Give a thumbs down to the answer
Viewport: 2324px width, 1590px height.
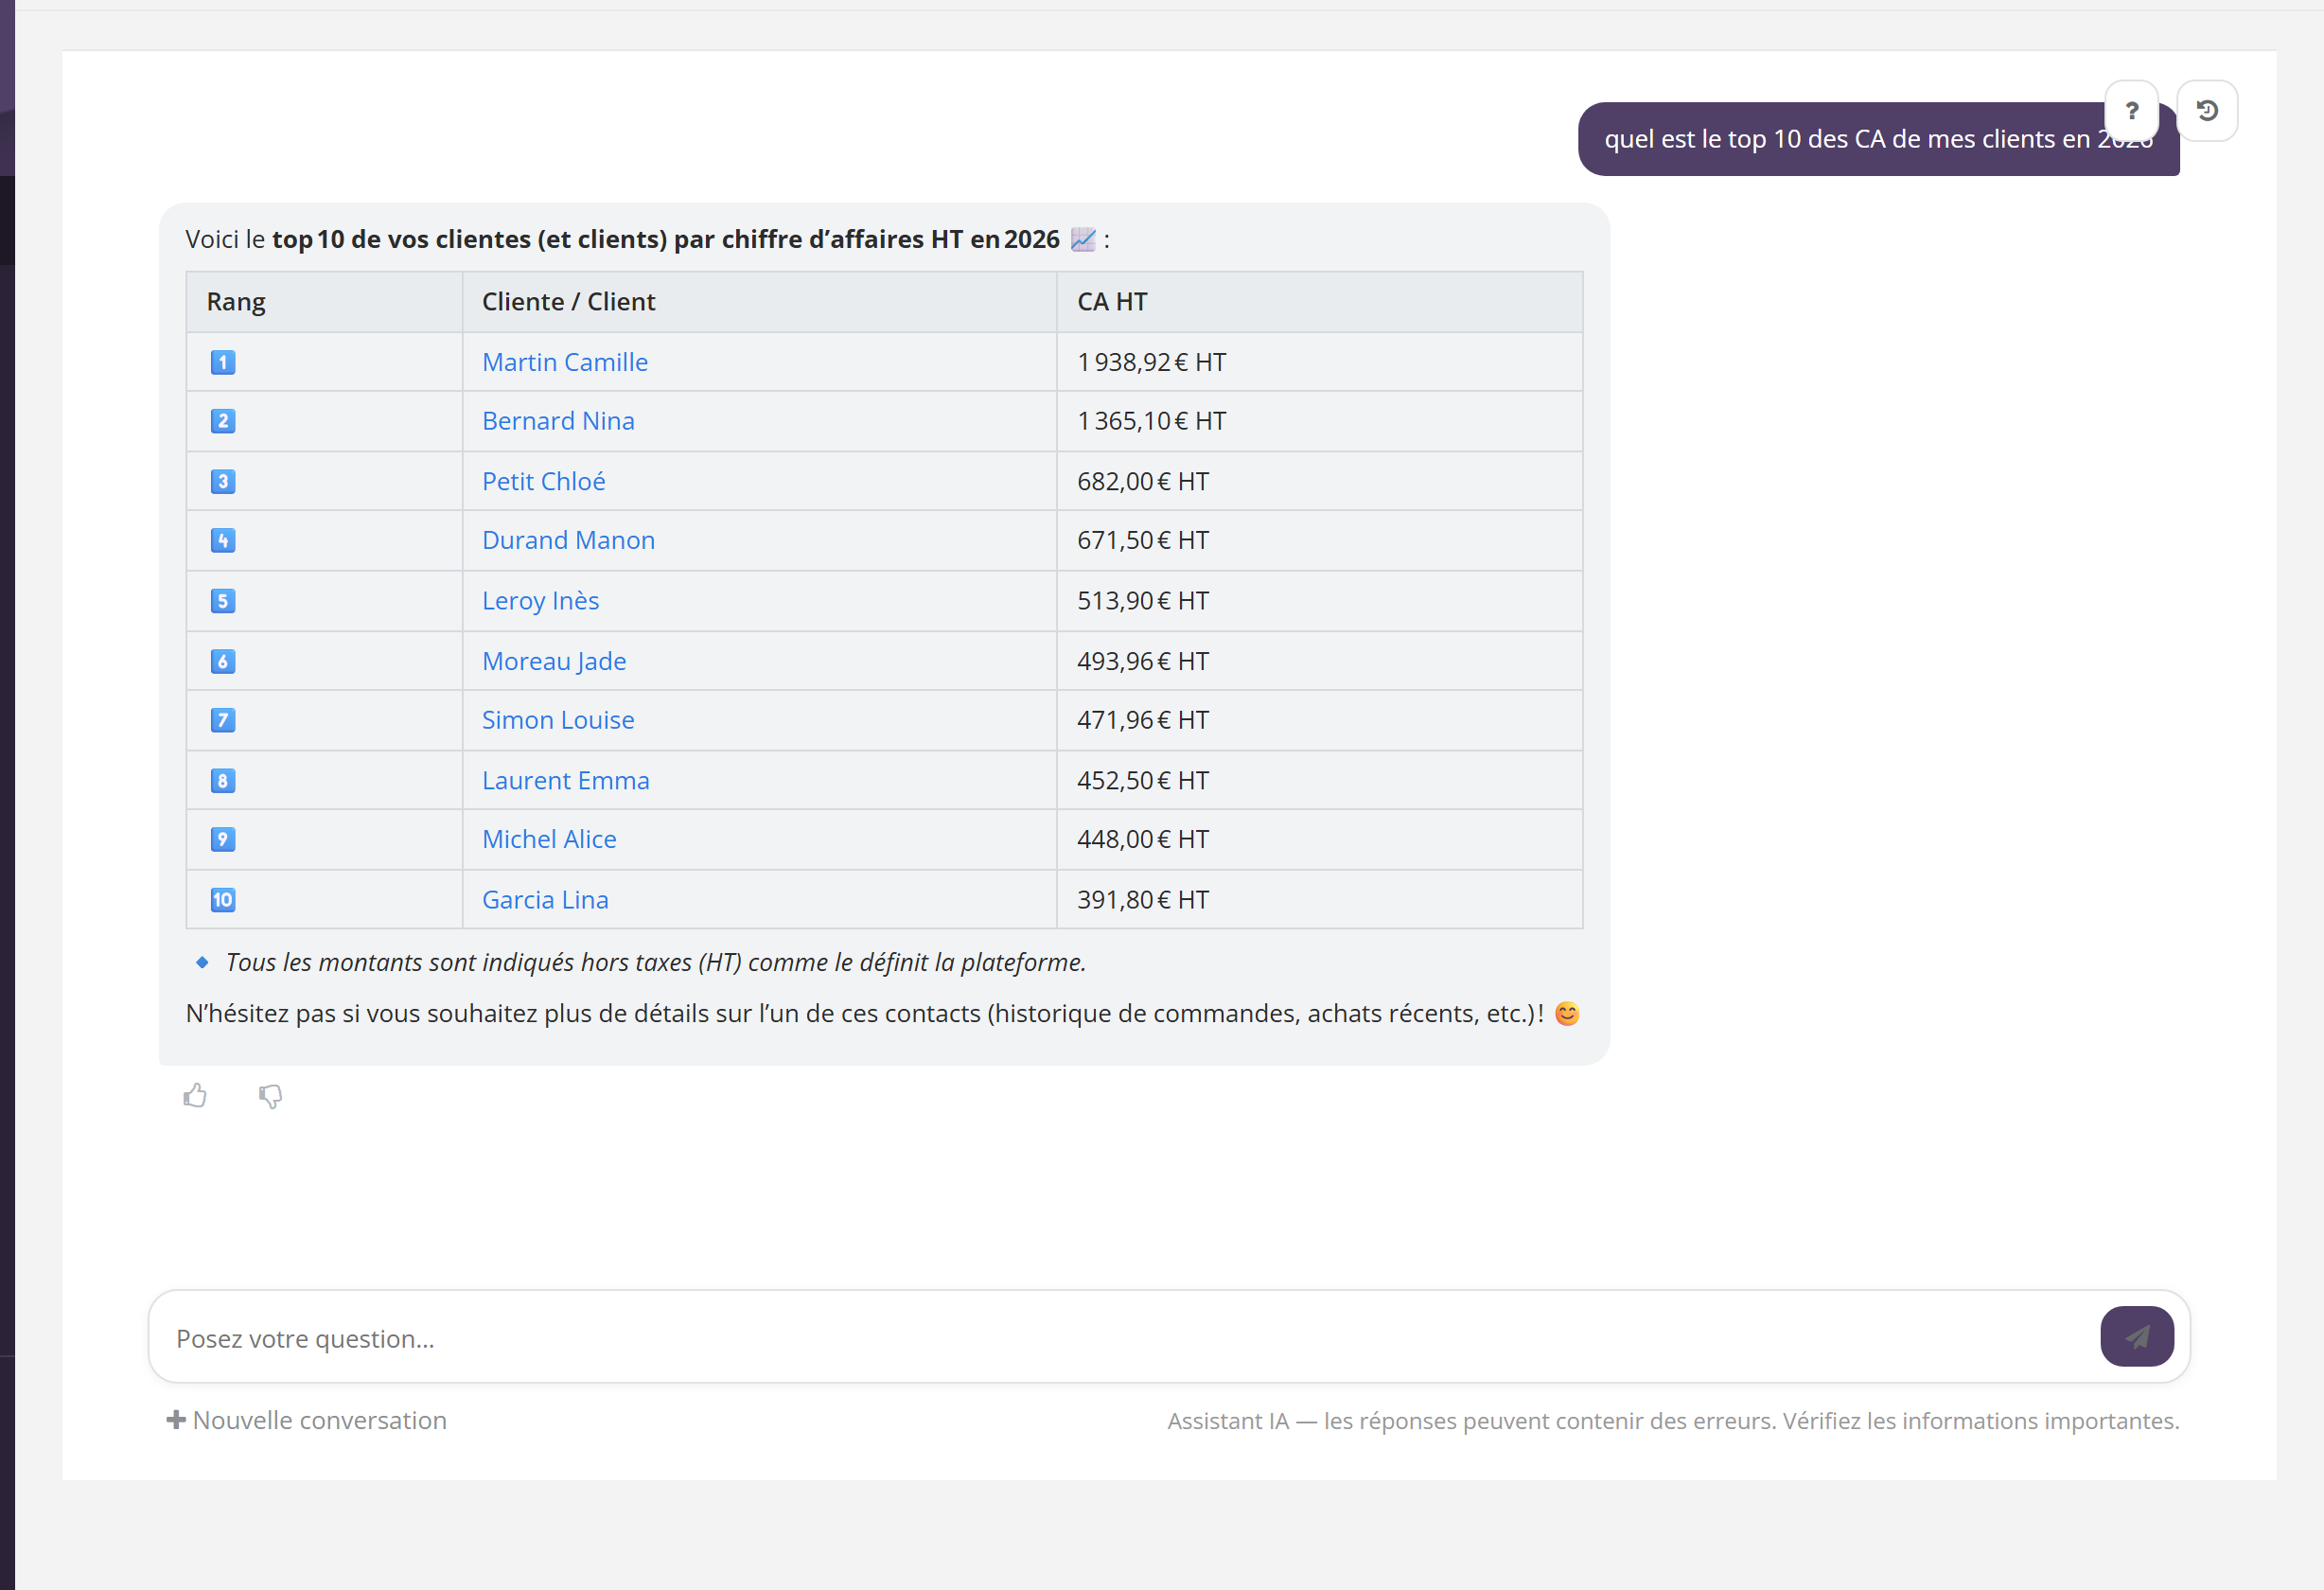point(270,1096)
